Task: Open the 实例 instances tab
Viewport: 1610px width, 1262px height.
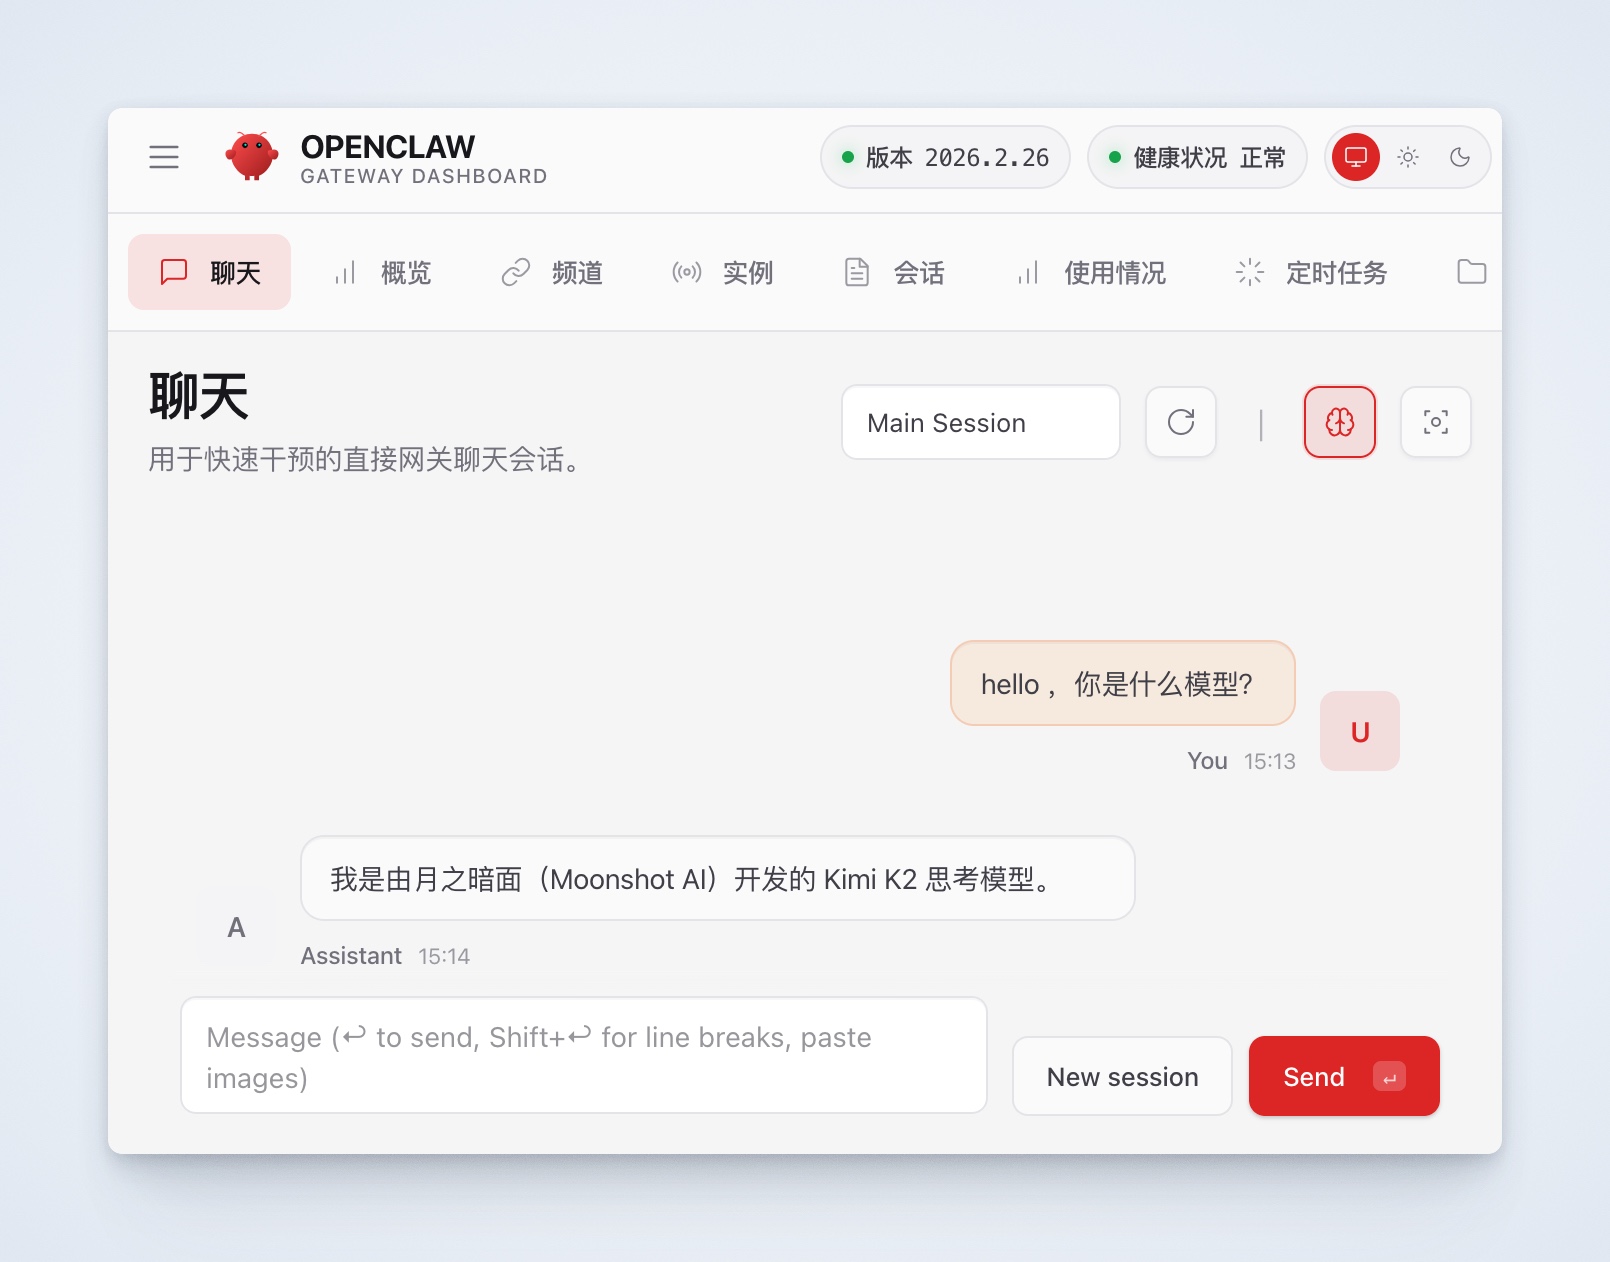Action: pyautogui.click(x=723, y=272)
